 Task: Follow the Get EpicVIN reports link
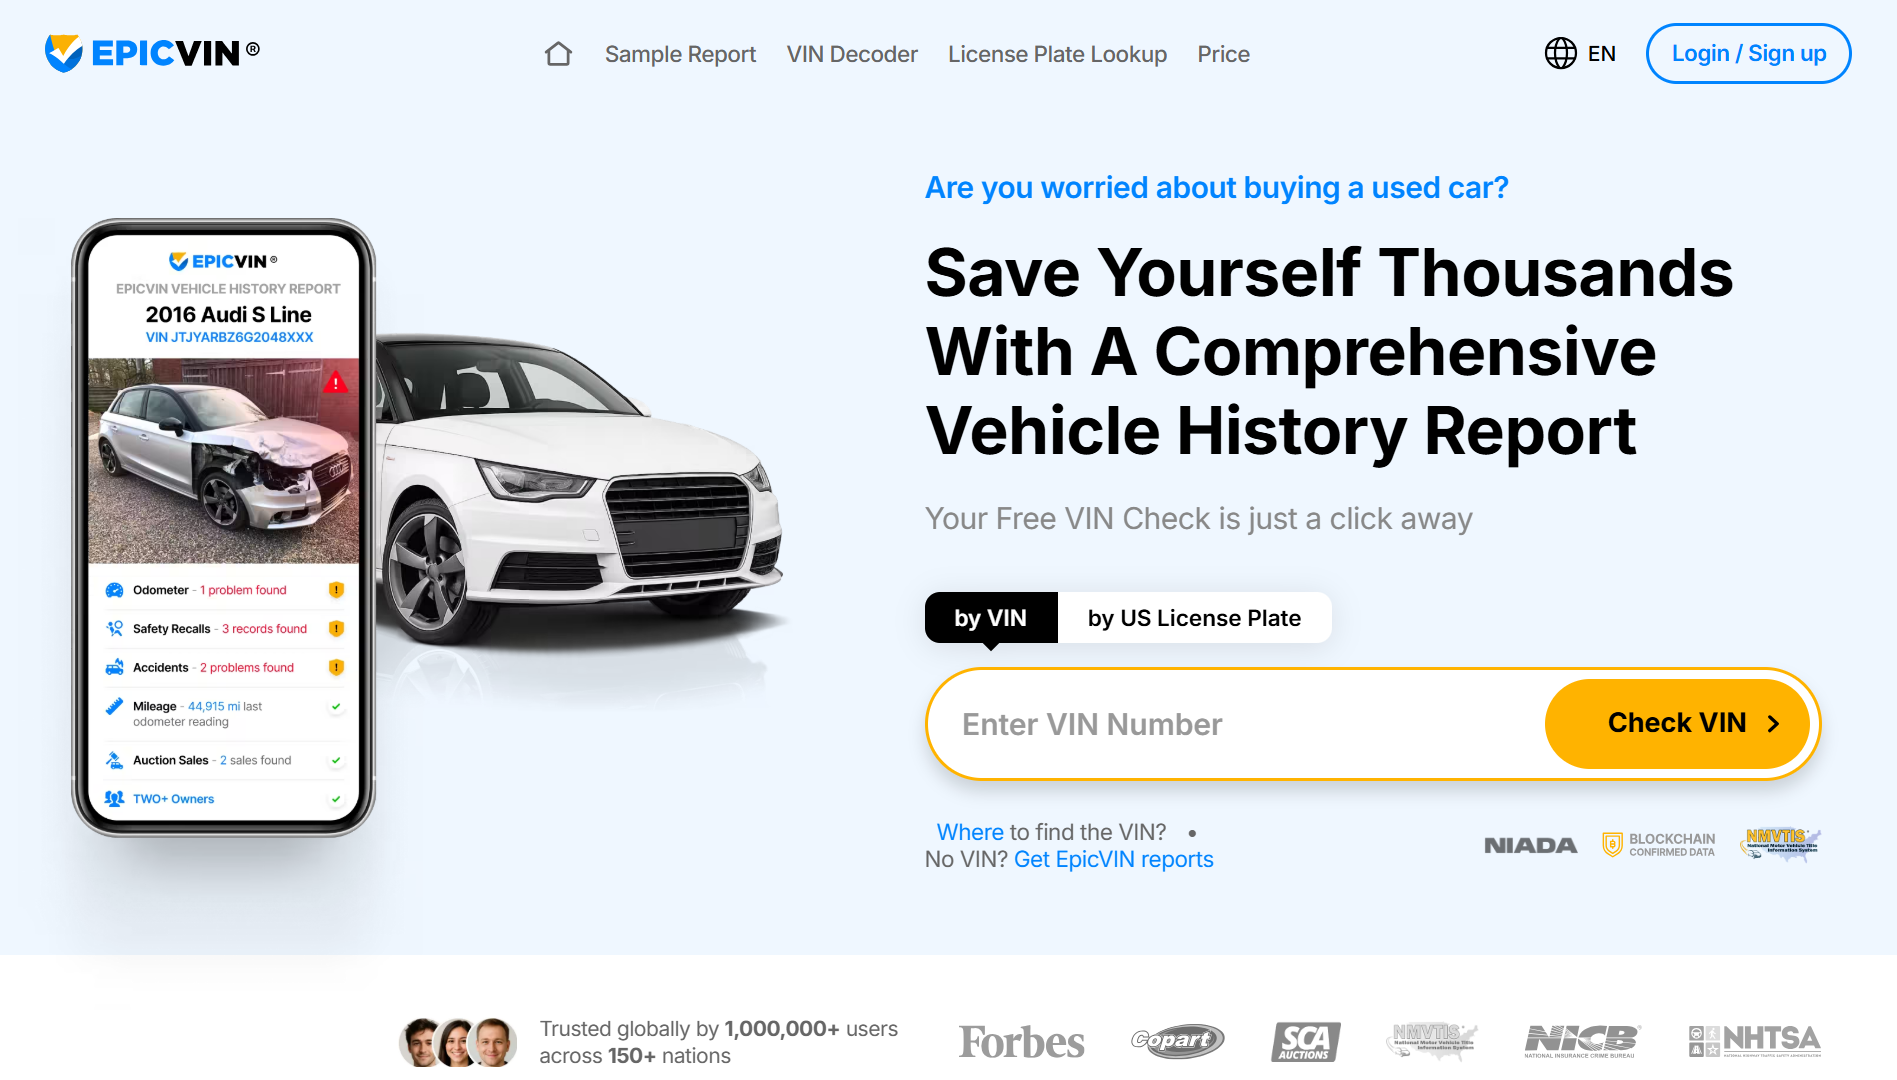point(1113,860)
